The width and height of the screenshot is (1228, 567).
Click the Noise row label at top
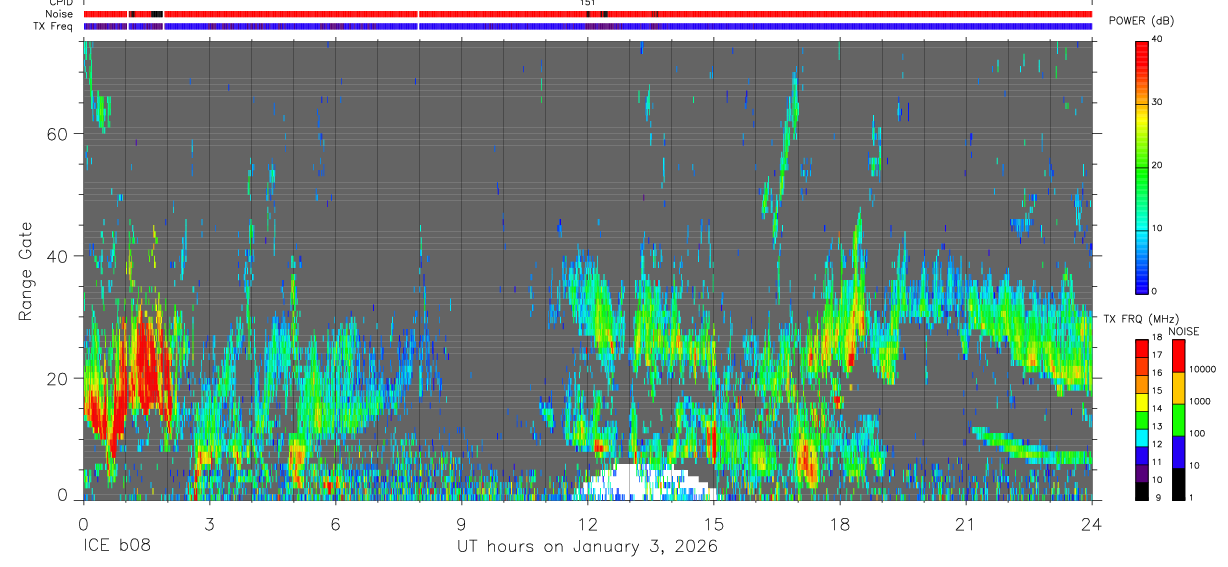[x=59, y=14]
